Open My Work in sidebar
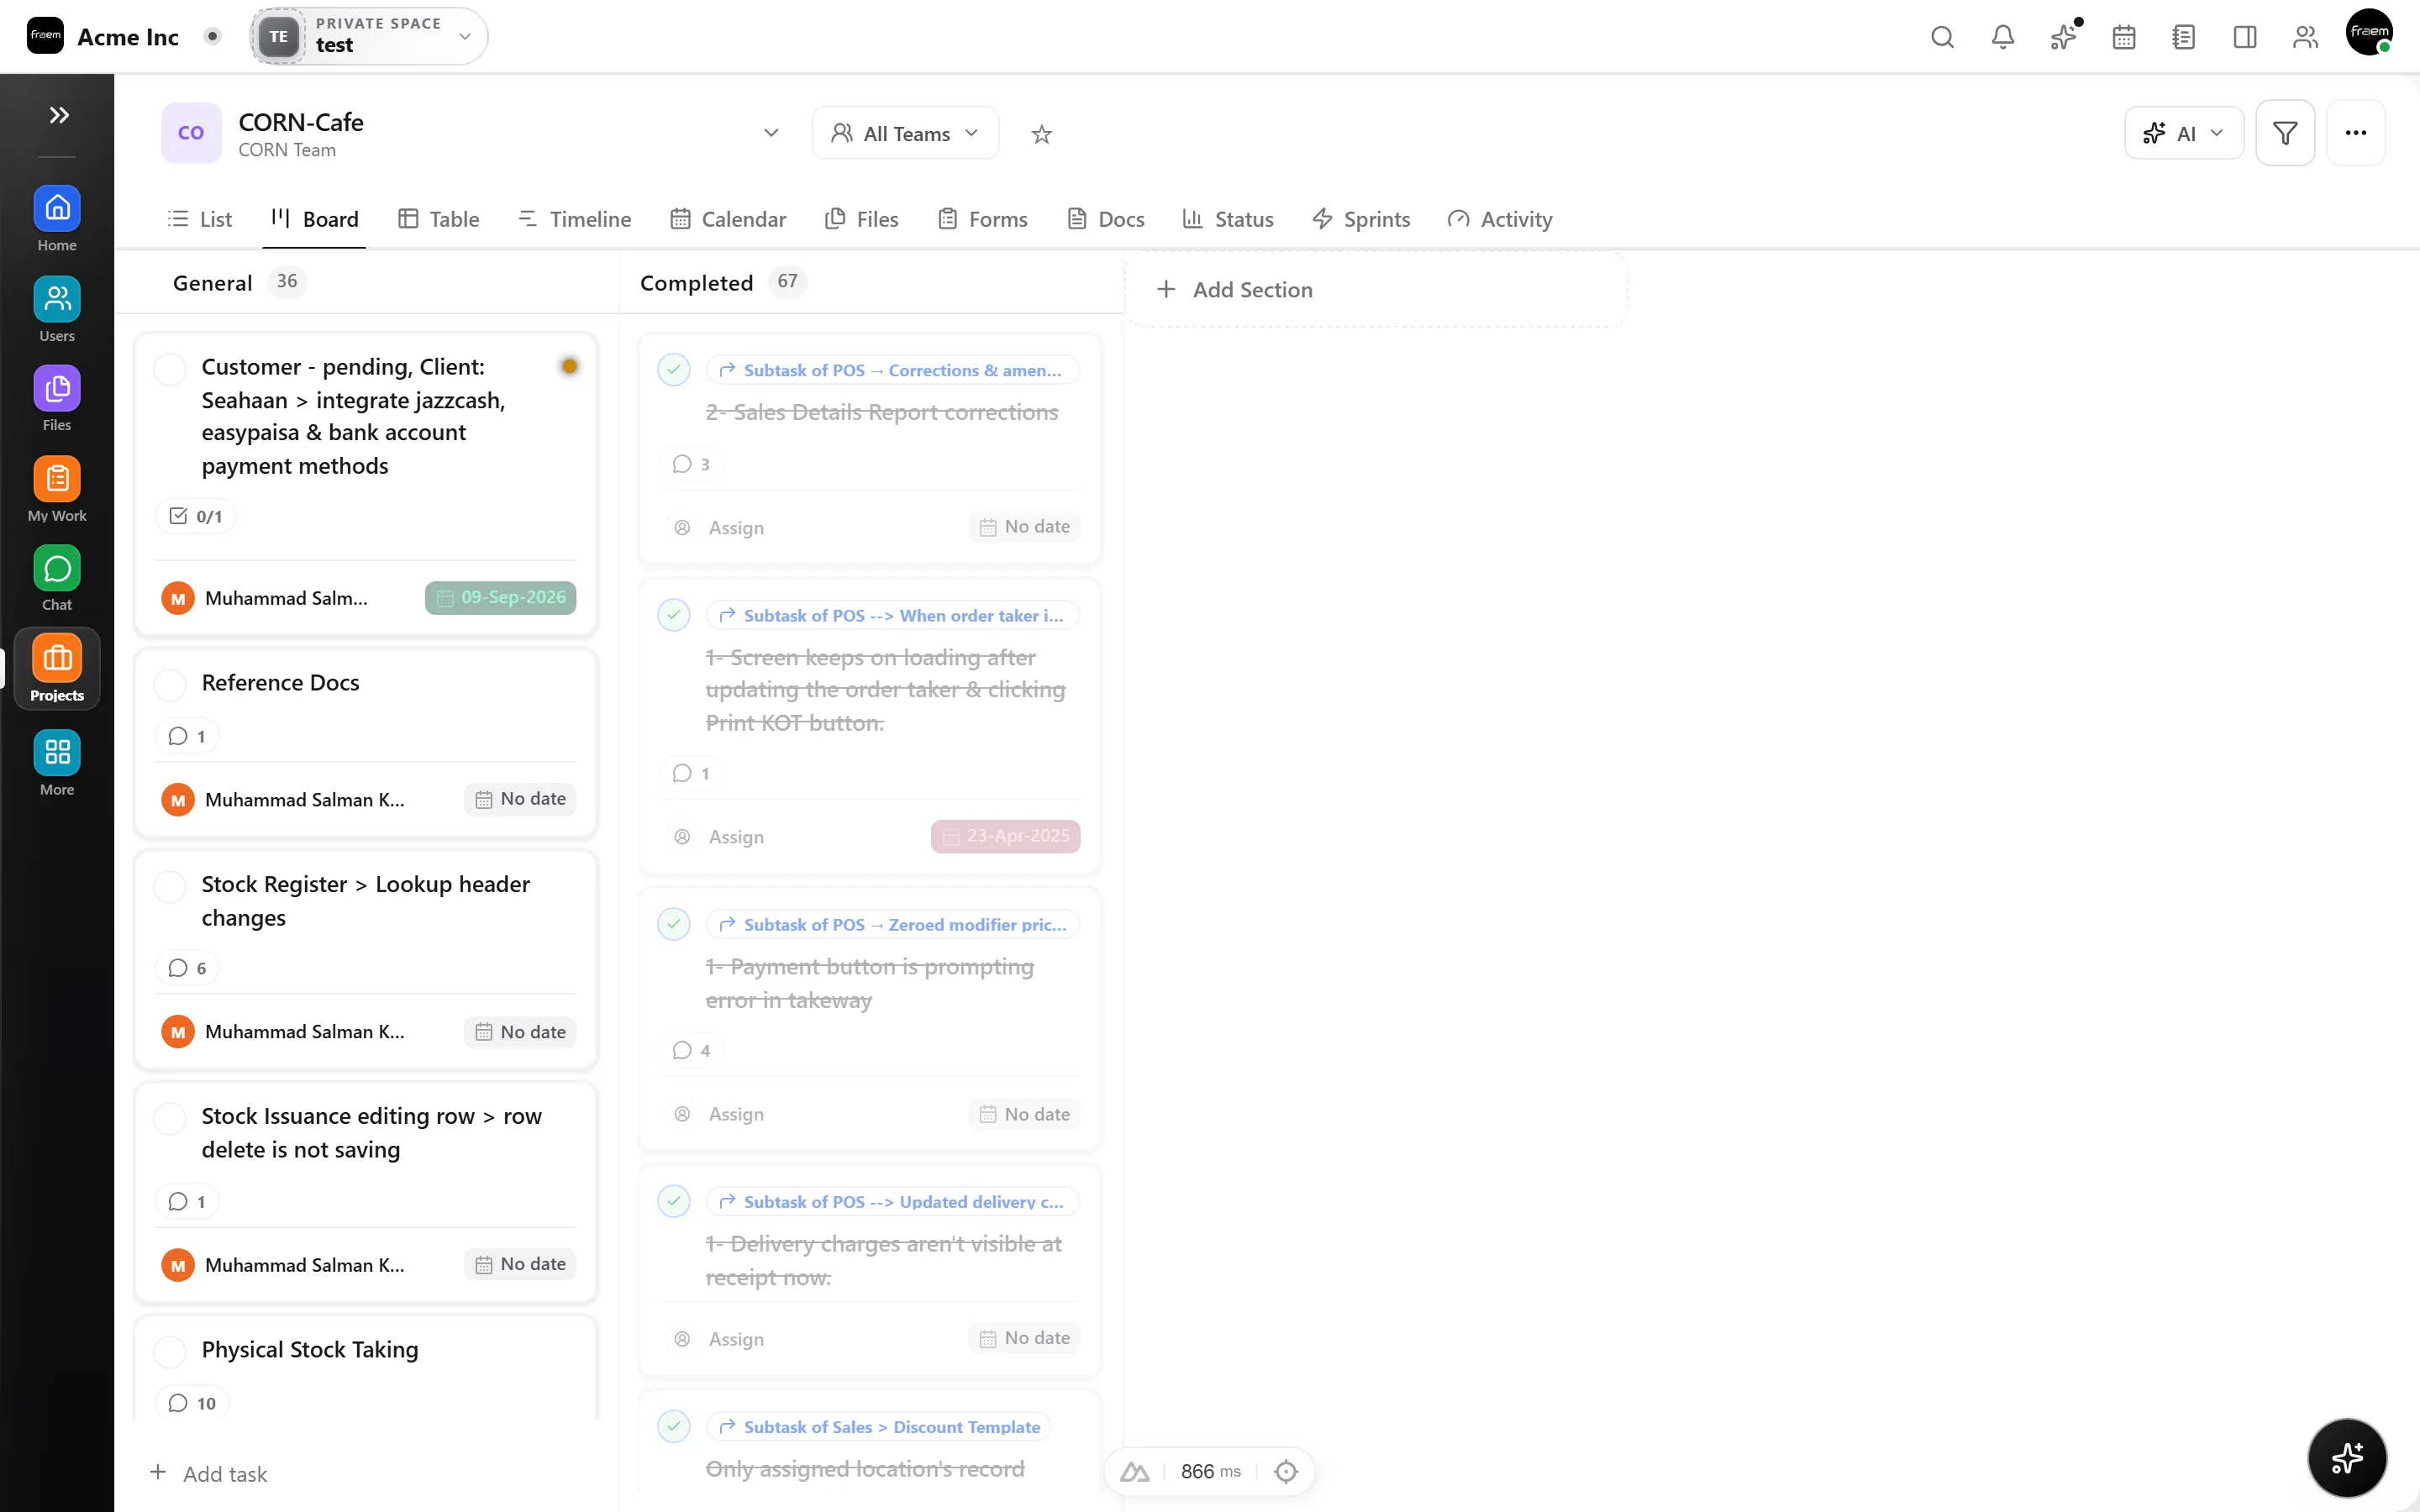Viewport: 2420px width, 1512px height. click(x=57, y=489)
